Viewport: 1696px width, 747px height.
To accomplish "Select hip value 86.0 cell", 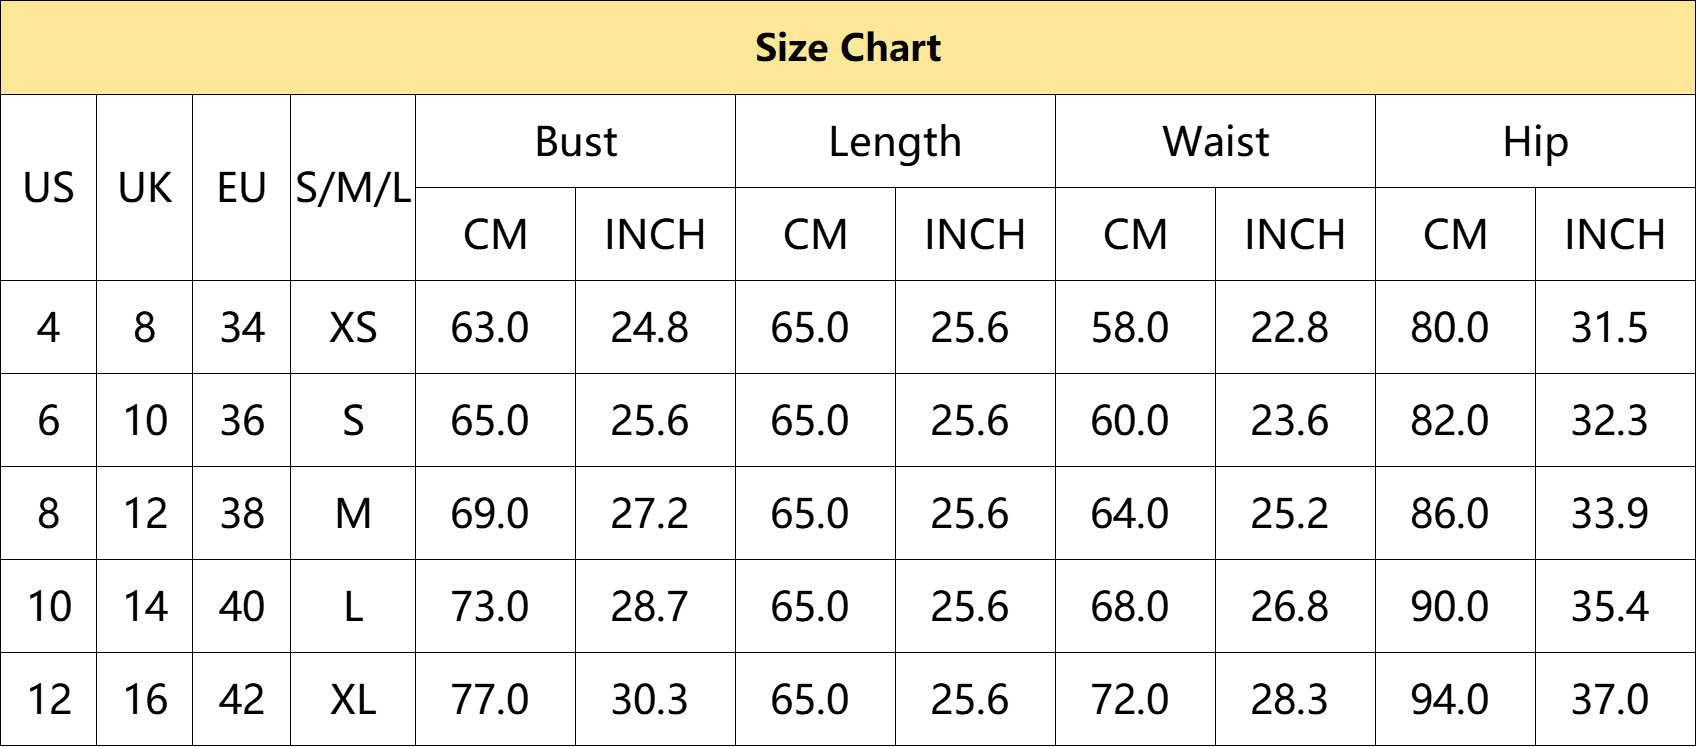I will [x=1456, y=513].
